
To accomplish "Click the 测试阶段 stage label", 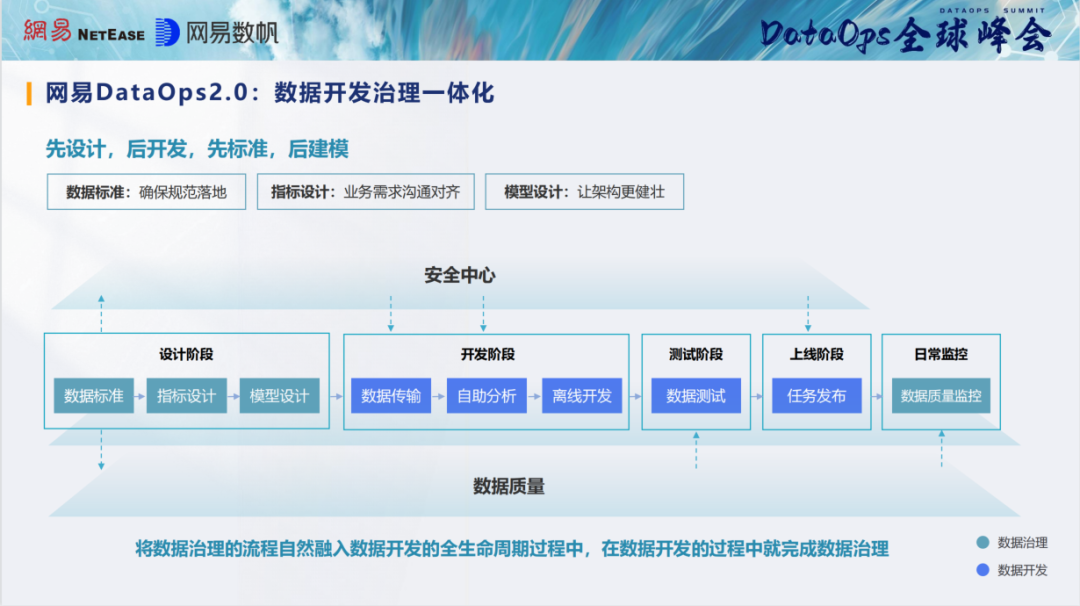I will pyautogui.click(x=696, y=354).
